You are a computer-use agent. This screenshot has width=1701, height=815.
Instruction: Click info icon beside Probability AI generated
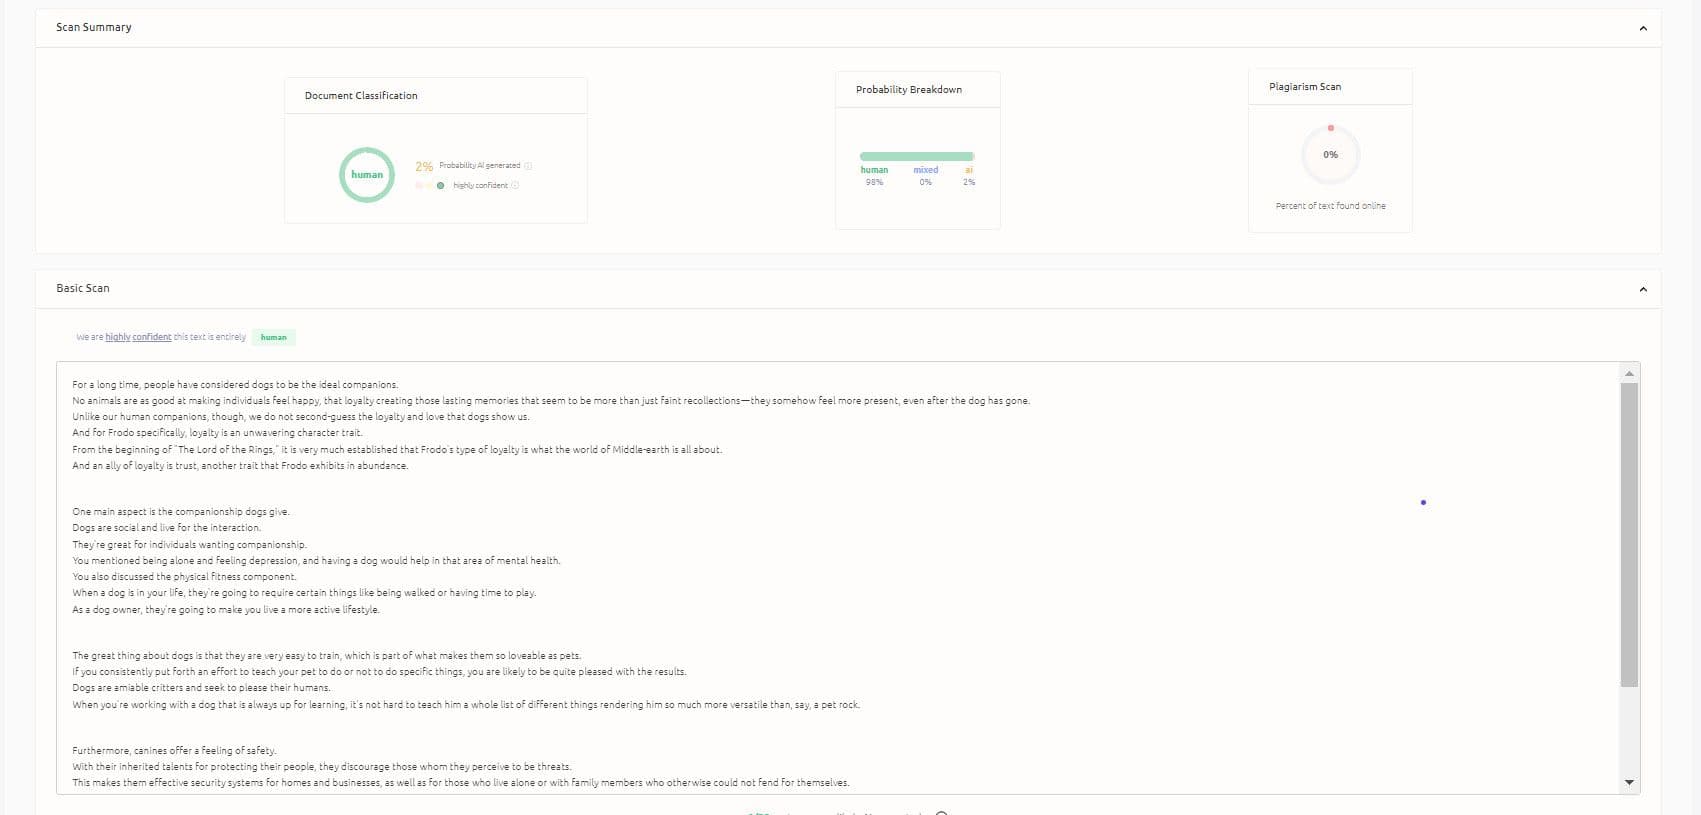[528, 166]
